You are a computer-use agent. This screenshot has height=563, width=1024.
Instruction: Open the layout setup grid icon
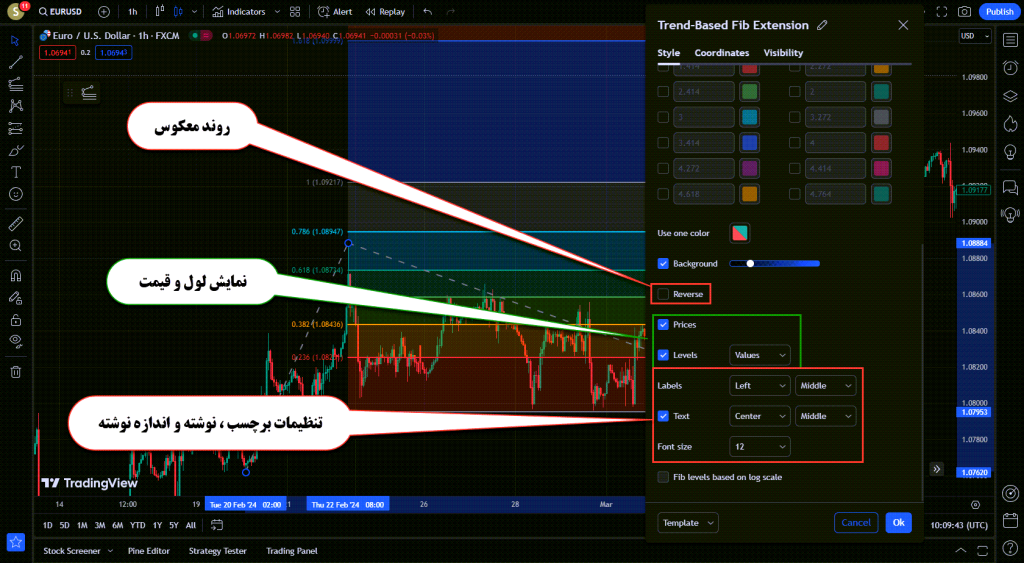pos(295,12)
